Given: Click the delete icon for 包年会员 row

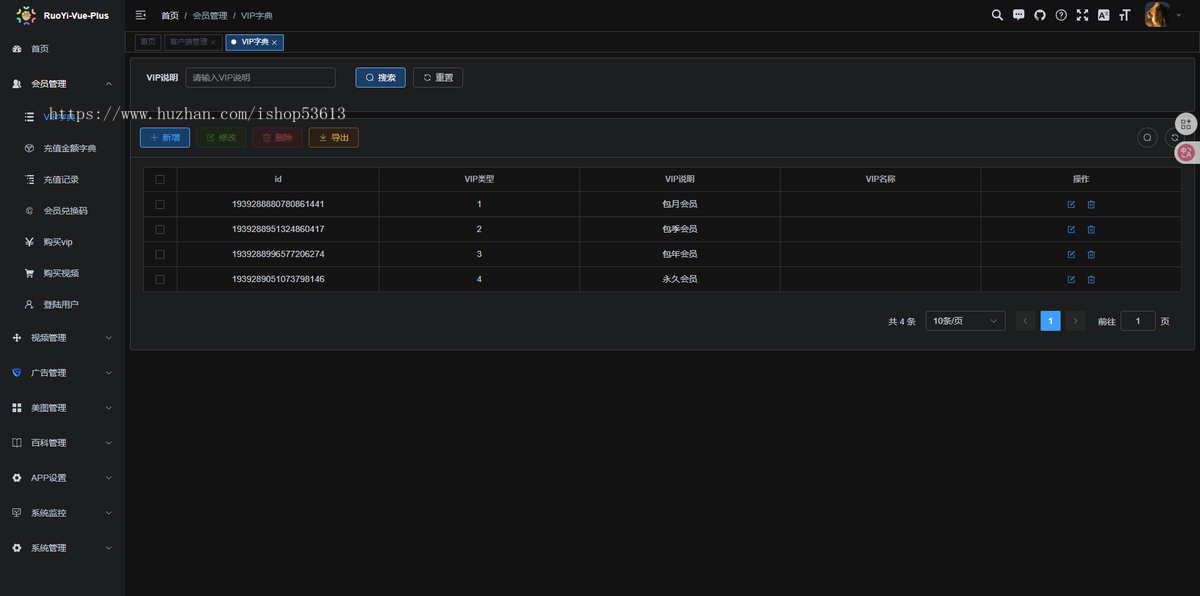Looking at the screenshot, I should pos(1091,254).
